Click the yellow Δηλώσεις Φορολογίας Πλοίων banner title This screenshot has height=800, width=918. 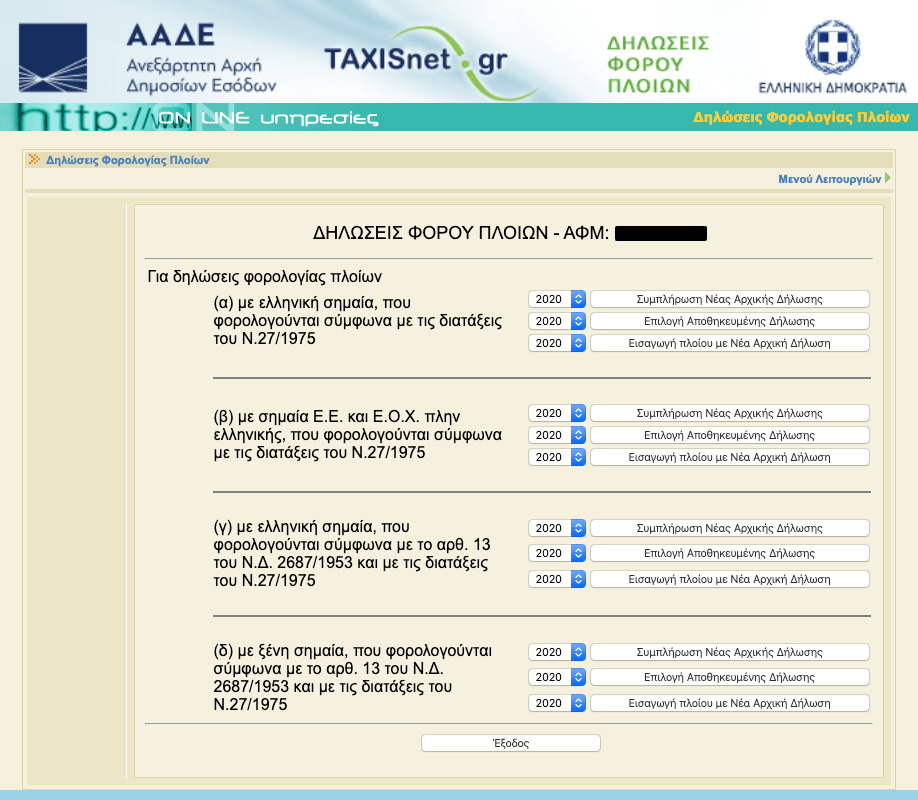pos(801,118)
